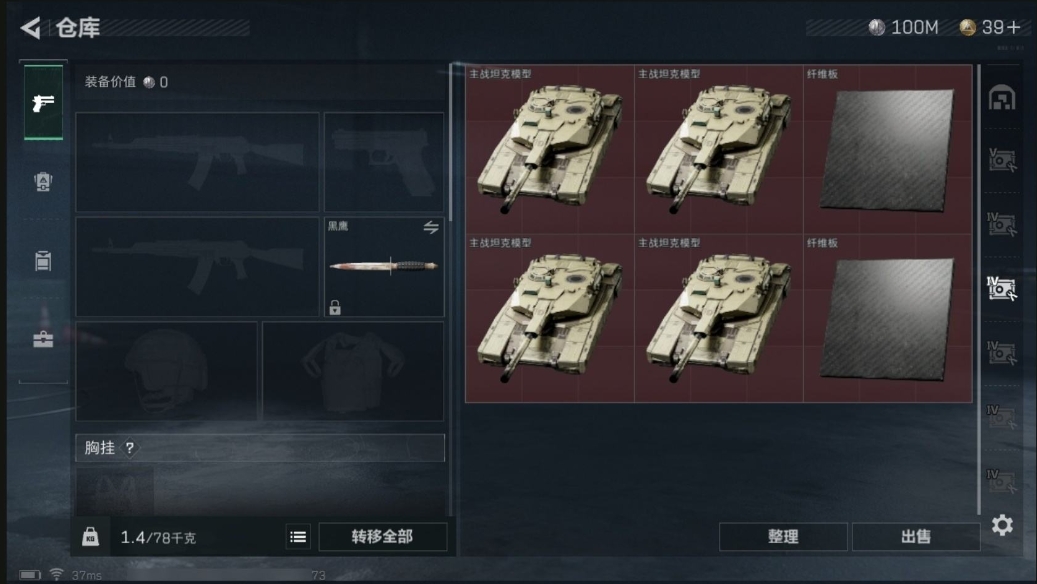Click the 整理 sort button
The height and width of the screenshot is (584, 1037).
783,536
